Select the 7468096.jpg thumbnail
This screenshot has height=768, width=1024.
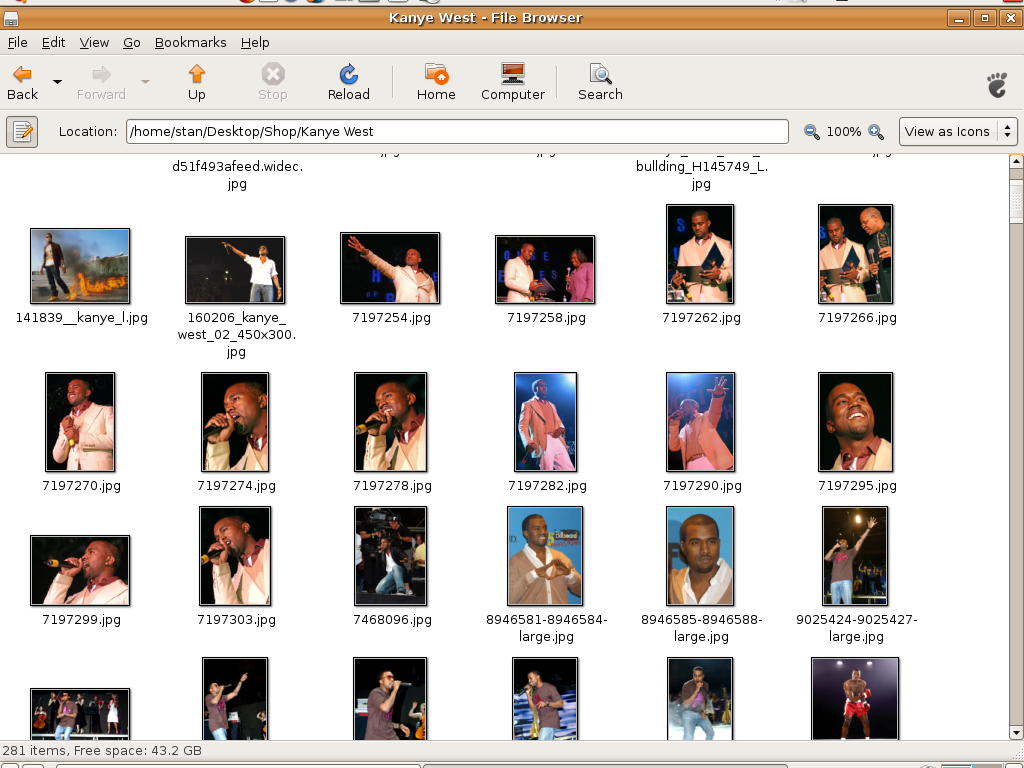coord(390,556)
